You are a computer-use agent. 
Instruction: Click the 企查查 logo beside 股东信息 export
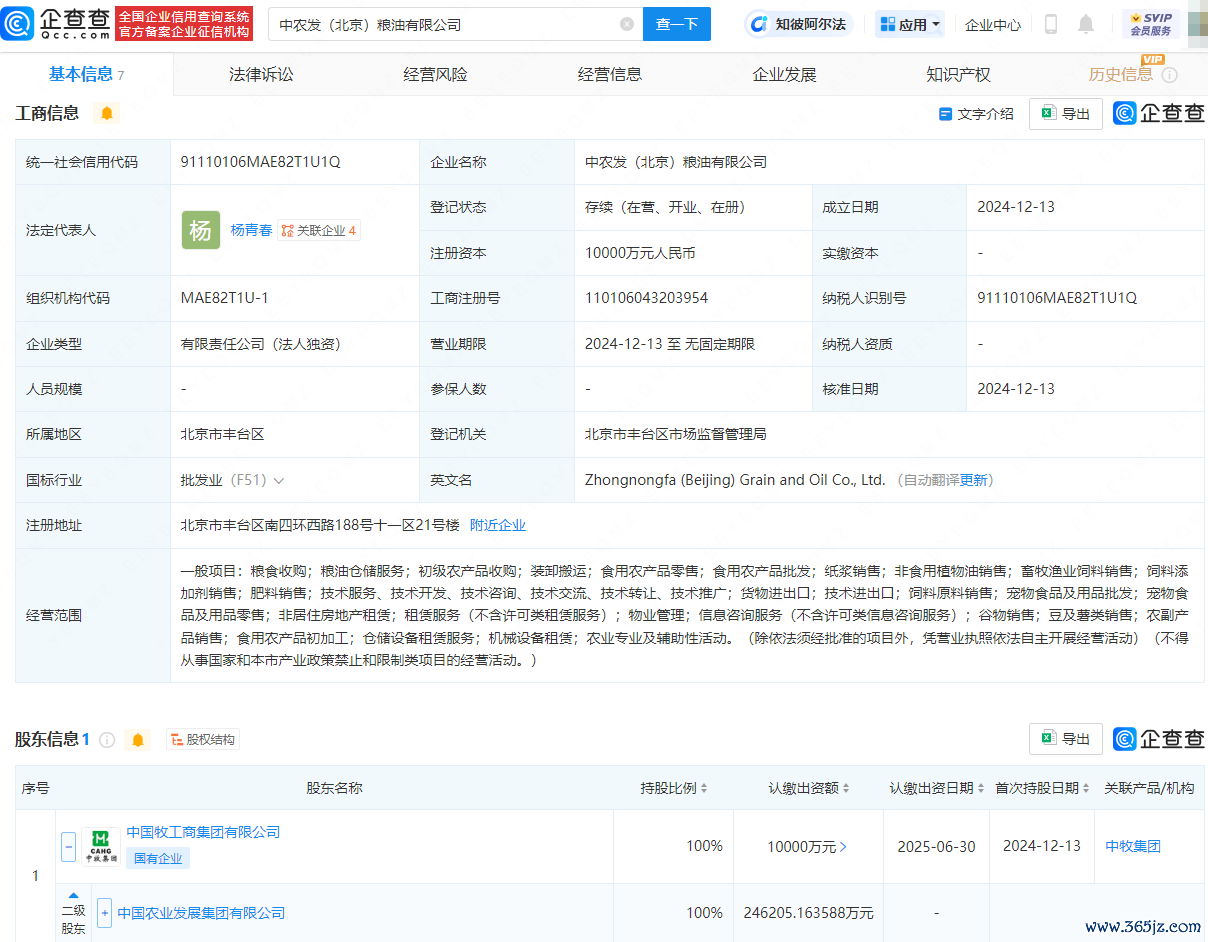(1159, 739)
